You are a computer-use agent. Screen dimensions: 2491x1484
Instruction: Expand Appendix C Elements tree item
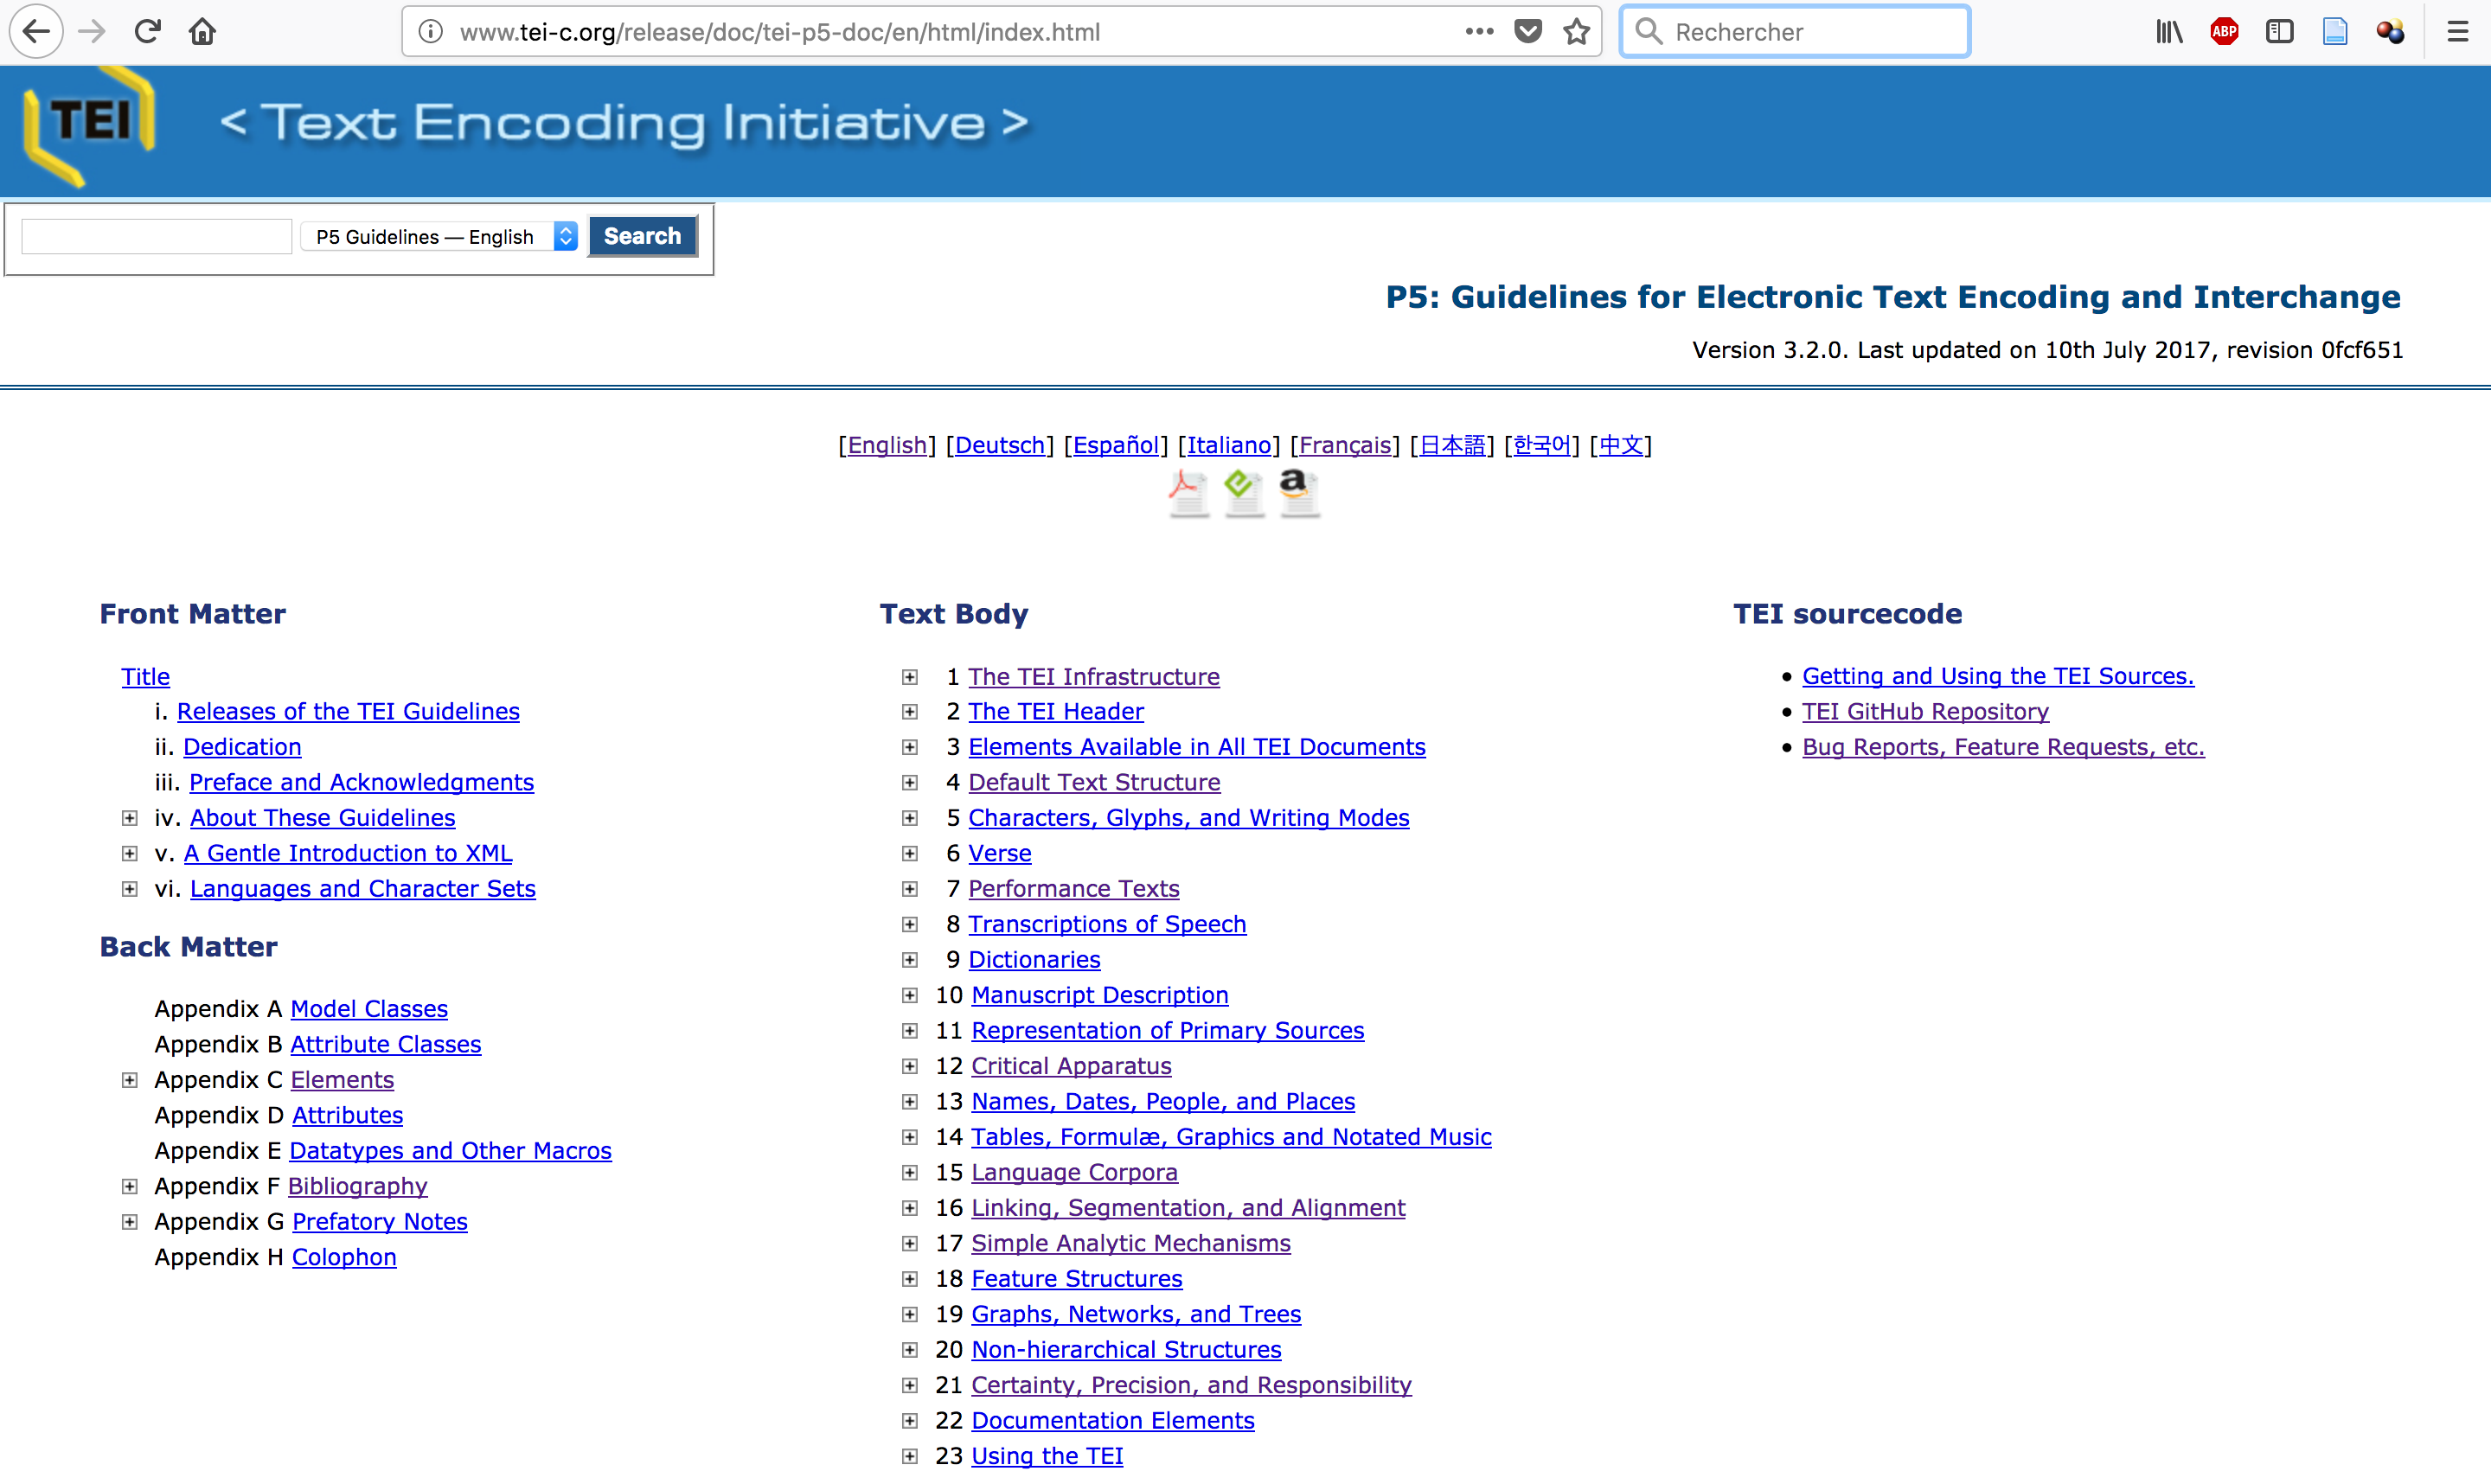(x=131, y=1079)
